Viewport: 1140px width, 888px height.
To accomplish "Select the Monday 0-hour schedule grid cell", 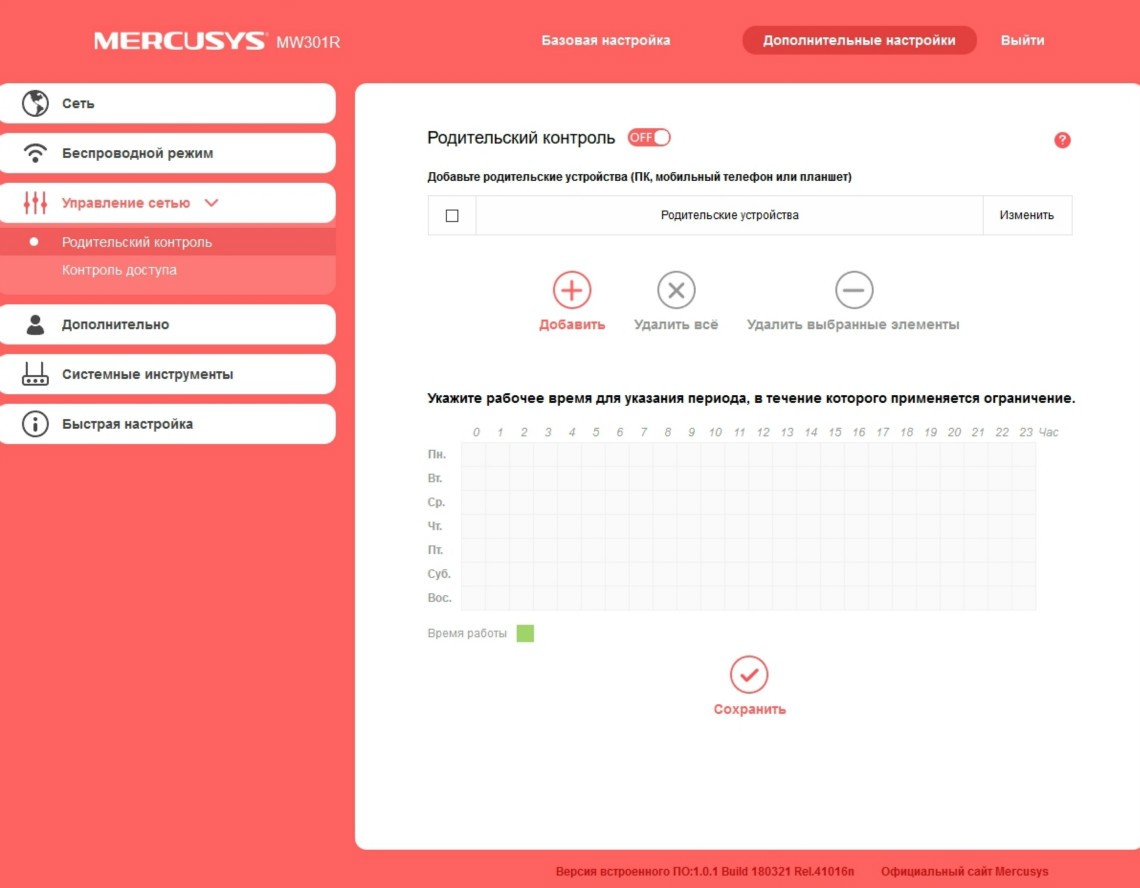I will pyautogui.click(x=474, y=455).
